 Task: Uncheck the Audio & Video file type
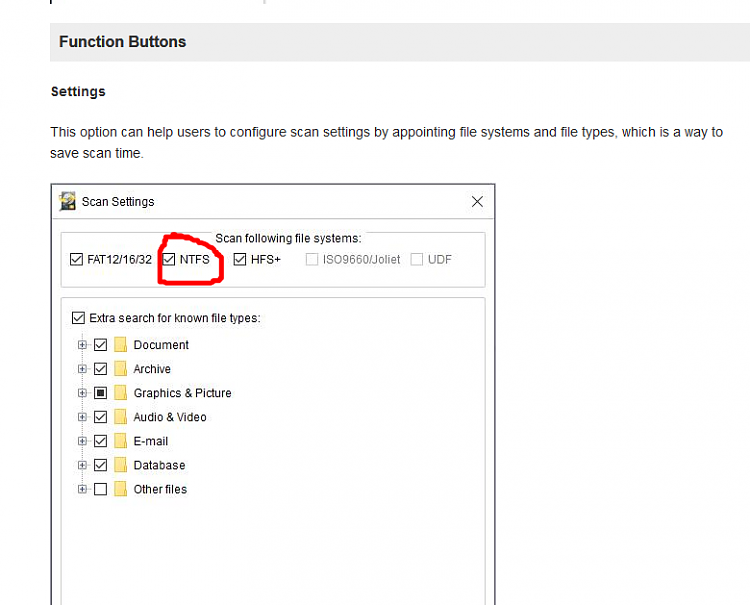tap(100, 417)
